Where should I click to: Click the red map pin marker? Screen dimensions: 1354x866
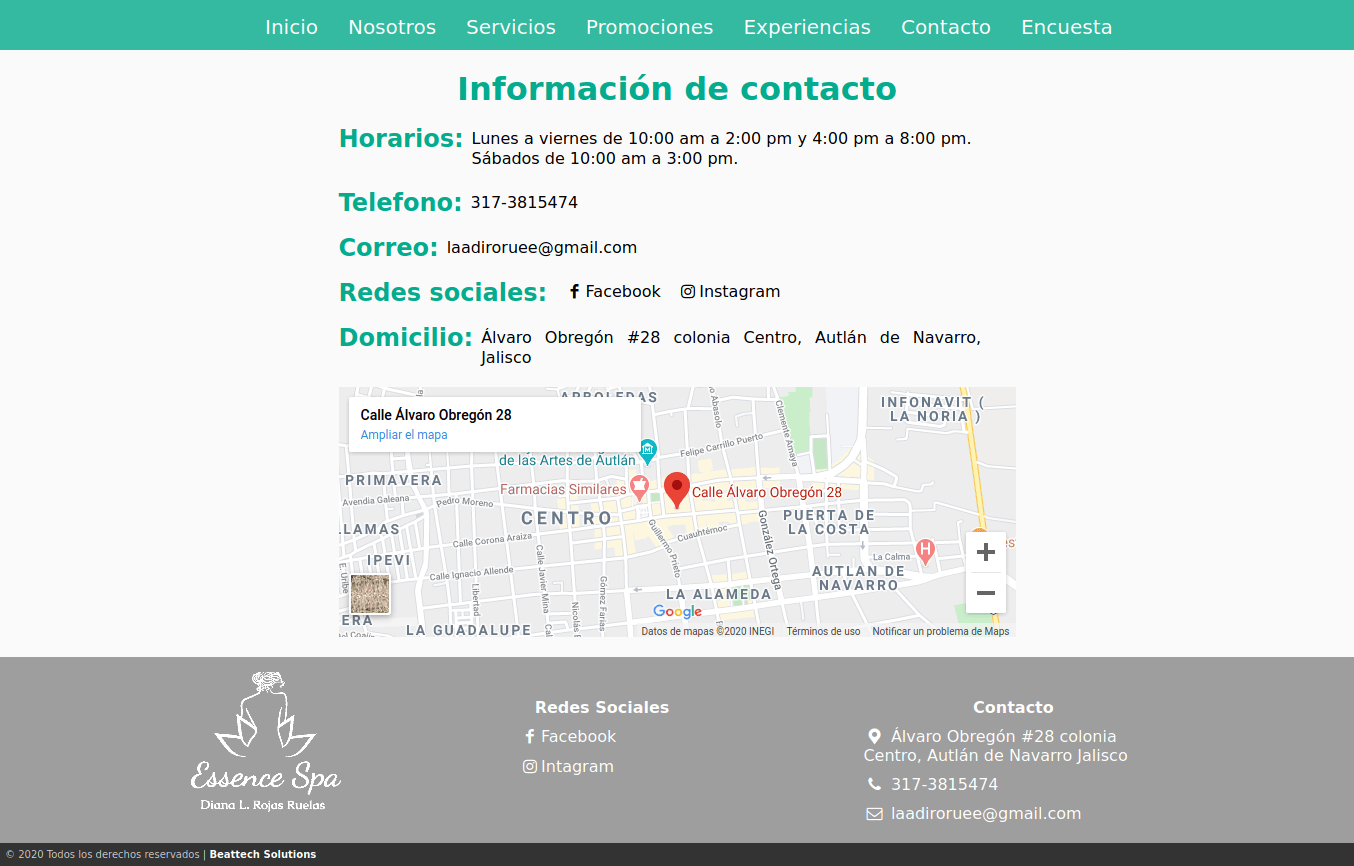tap(677, 489)
